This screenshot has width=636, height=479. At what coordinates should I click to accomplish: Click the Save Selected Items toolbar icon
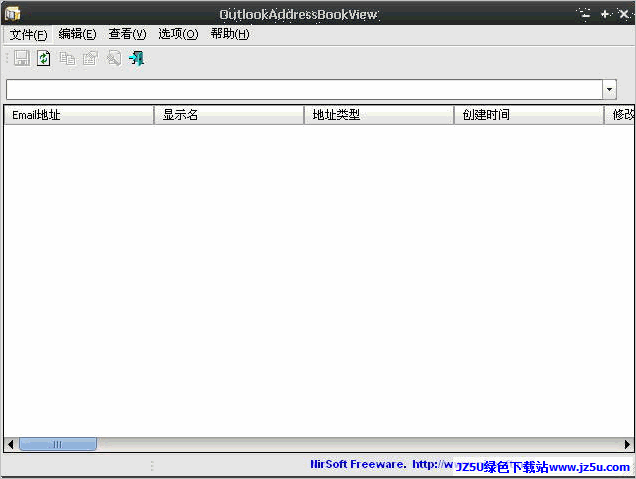(22, 58)
